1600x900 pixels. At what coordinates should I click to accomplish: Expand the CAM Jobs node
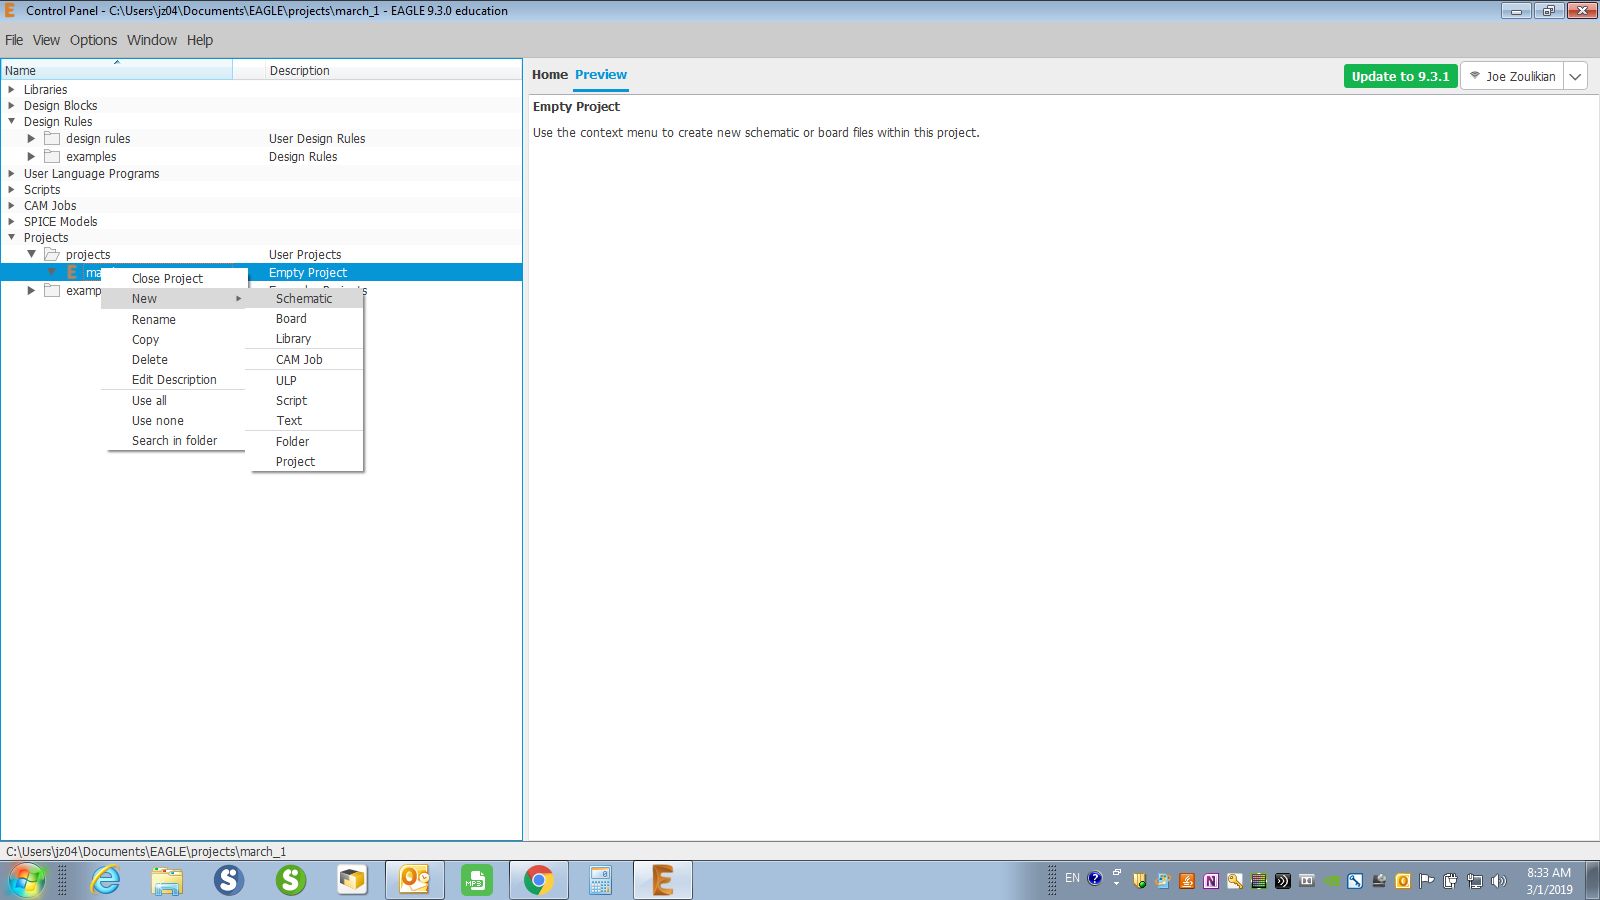[x=12, y=206]
